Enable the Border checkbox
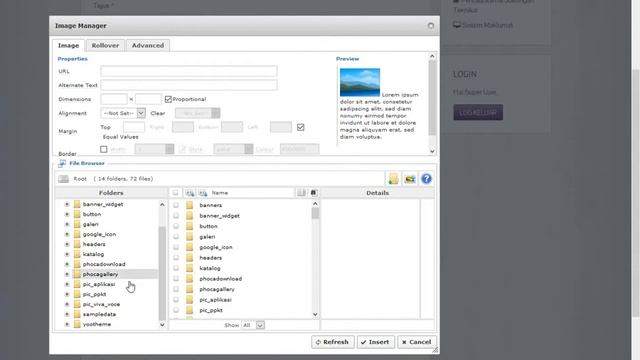This screenshot has height=360, width=640. pyautogui.click(x=104, y=149)
